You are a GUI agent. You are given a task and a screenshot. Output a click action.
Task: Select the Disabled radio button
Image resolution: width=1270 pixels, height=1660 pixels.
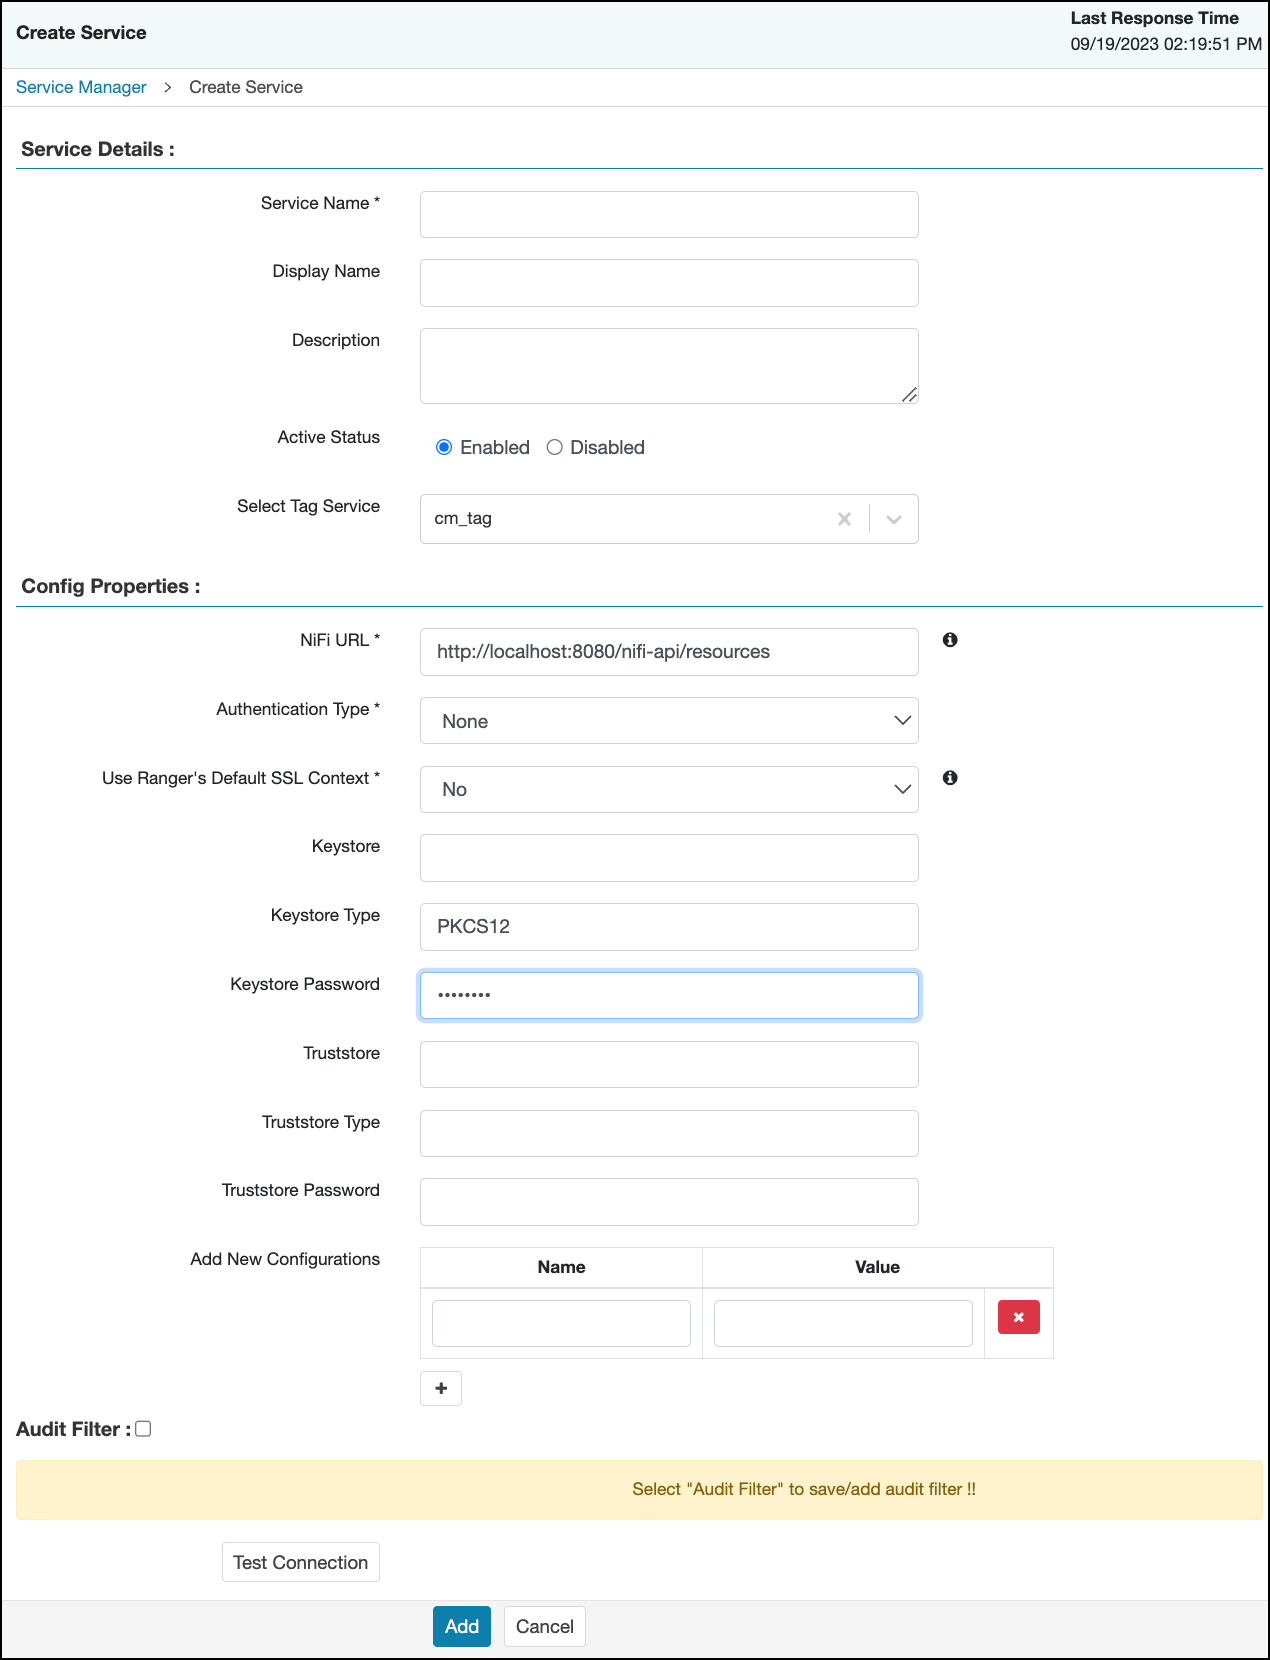[x=555, y=447]
